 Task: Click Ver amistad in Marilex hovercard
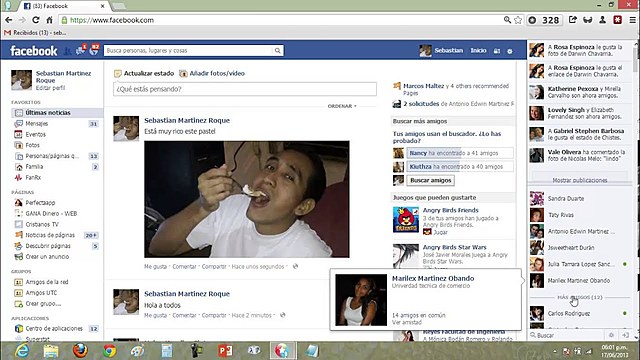(x=407, y=322)
